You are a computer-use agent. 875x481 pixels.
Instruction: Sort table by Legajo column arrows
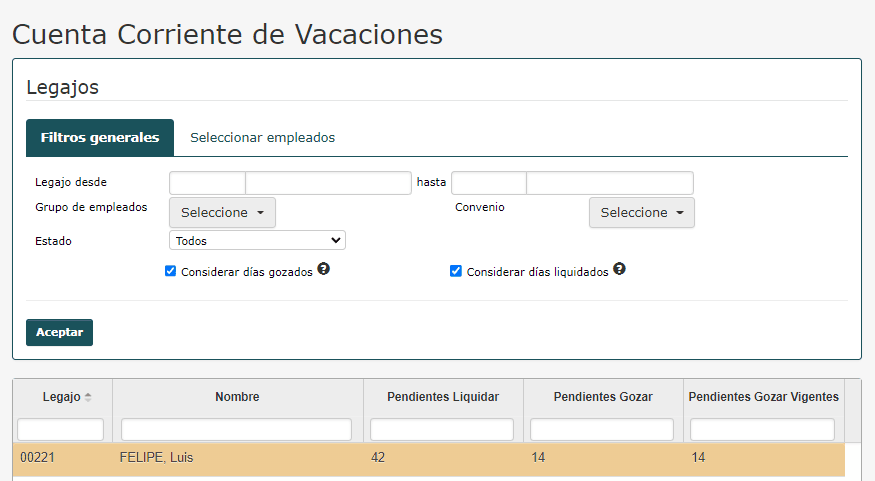point(88,397)
